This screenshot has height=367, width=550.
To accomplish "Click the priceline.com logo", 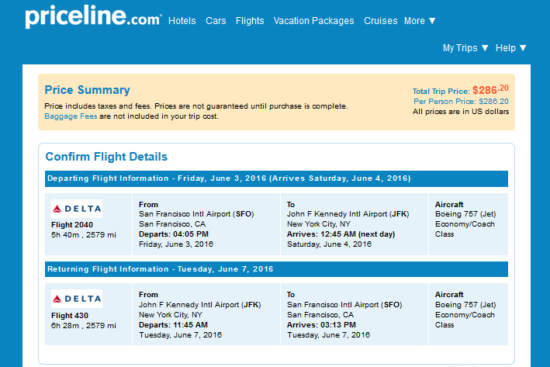I will click(x=93, y=16).
